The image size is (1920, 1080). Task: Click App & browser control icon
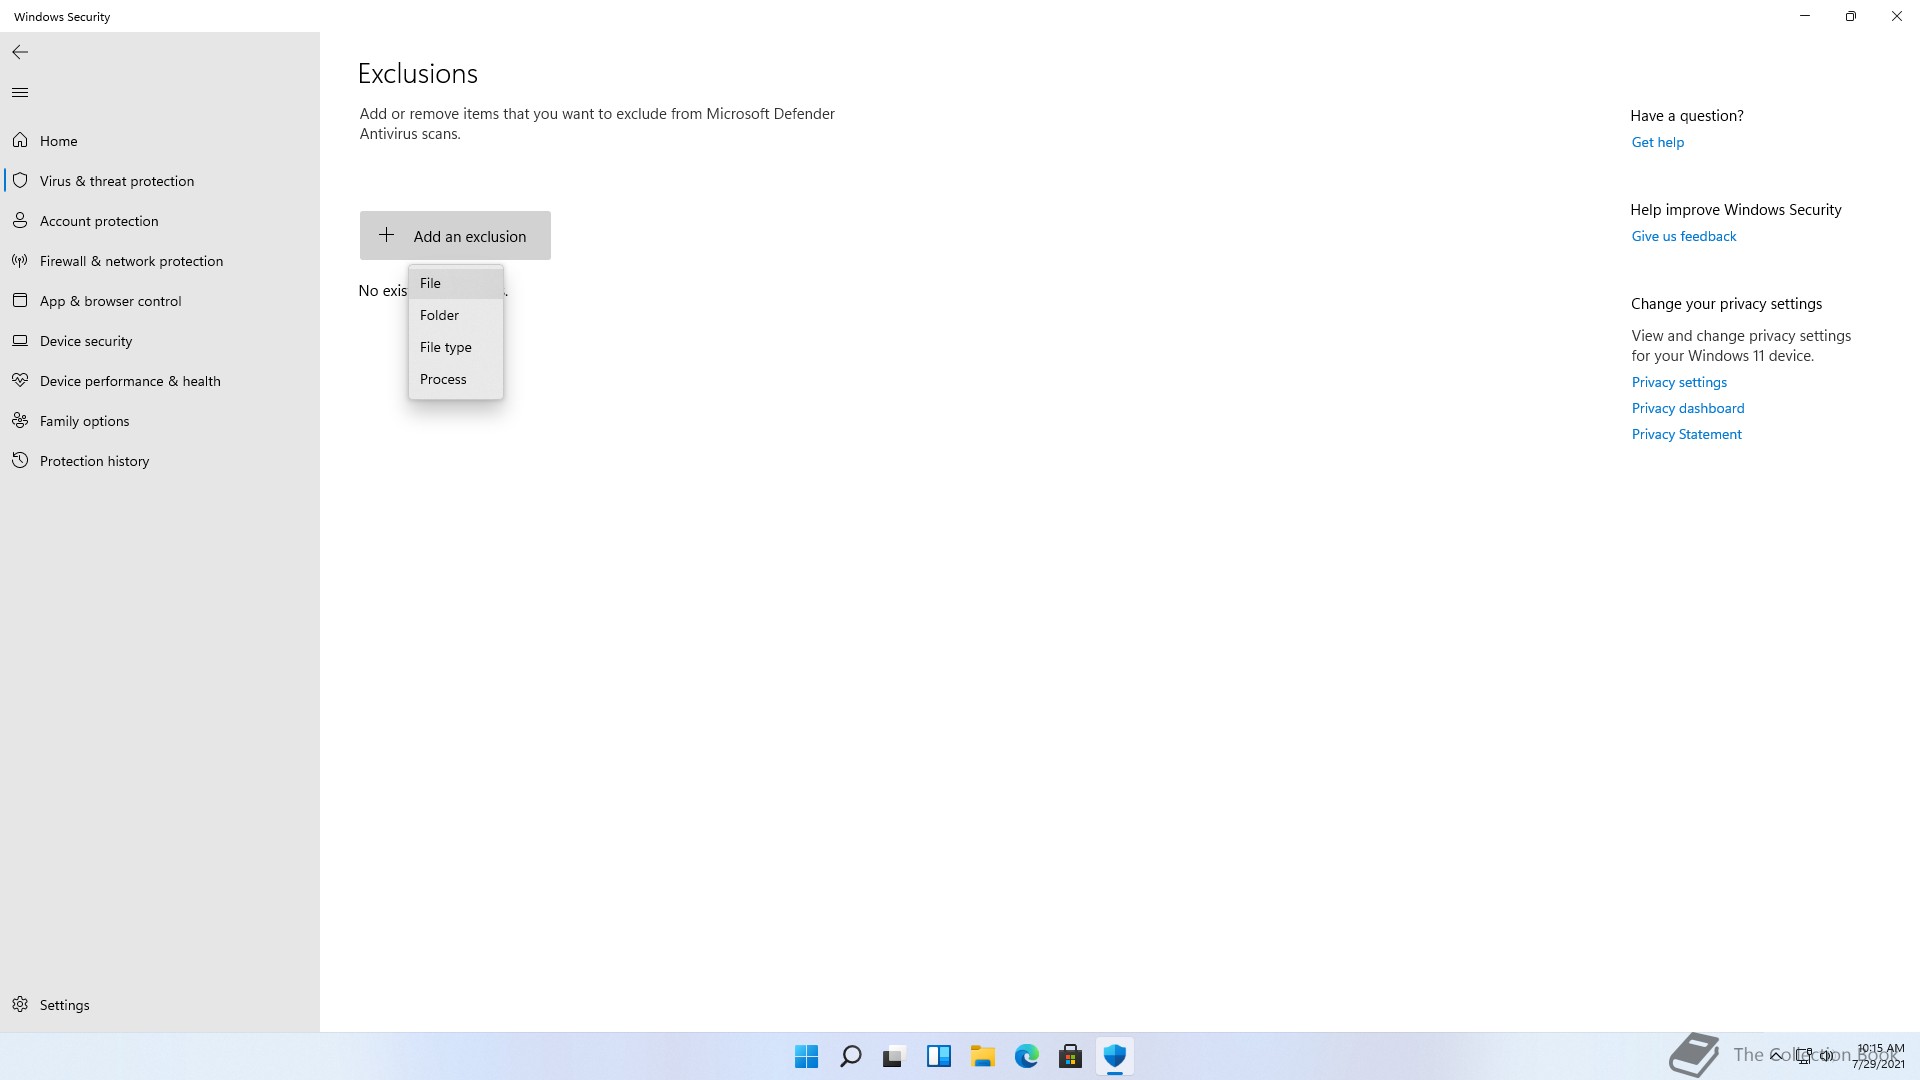click(20, 301)
